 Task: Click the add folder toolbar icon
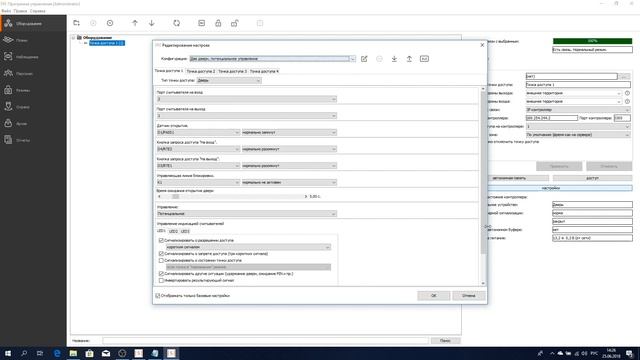pyautogui.click(x=76, y=23)
